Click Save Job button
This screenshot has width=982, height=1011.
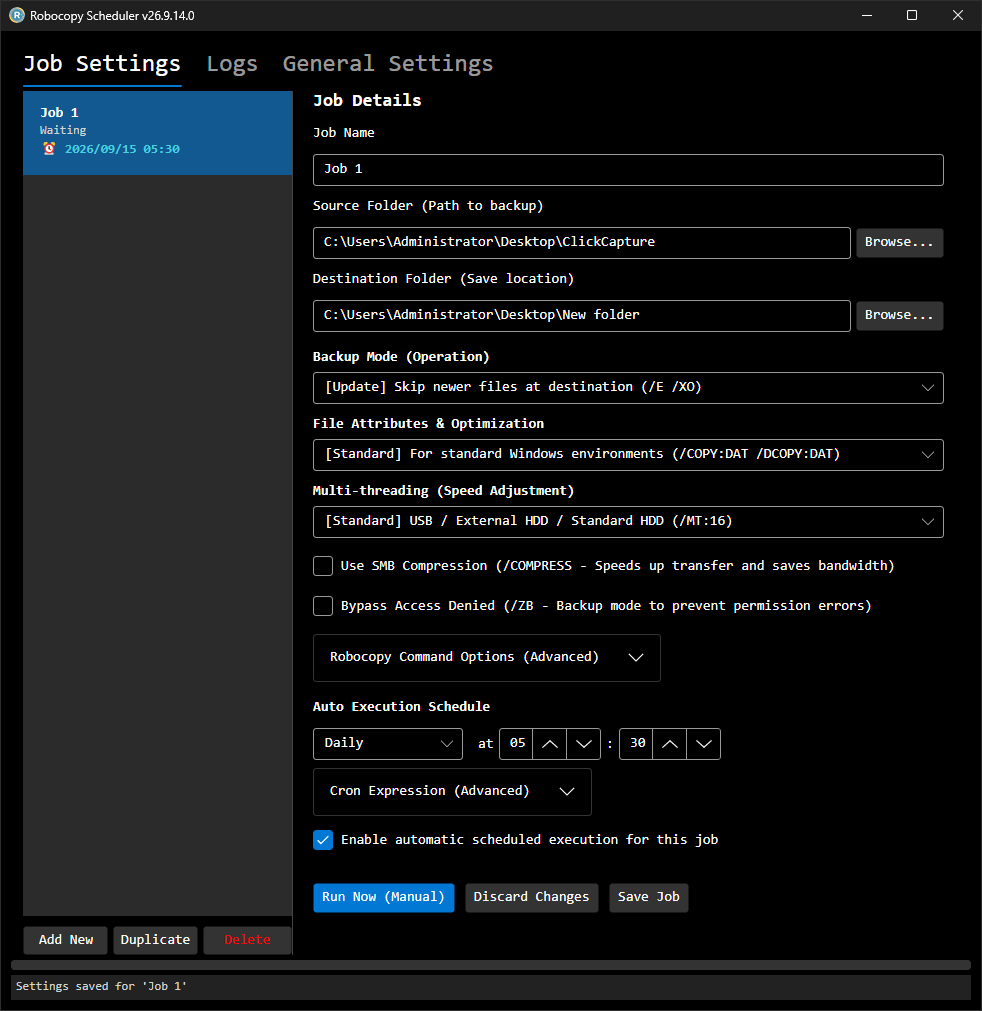click(649, 898)
